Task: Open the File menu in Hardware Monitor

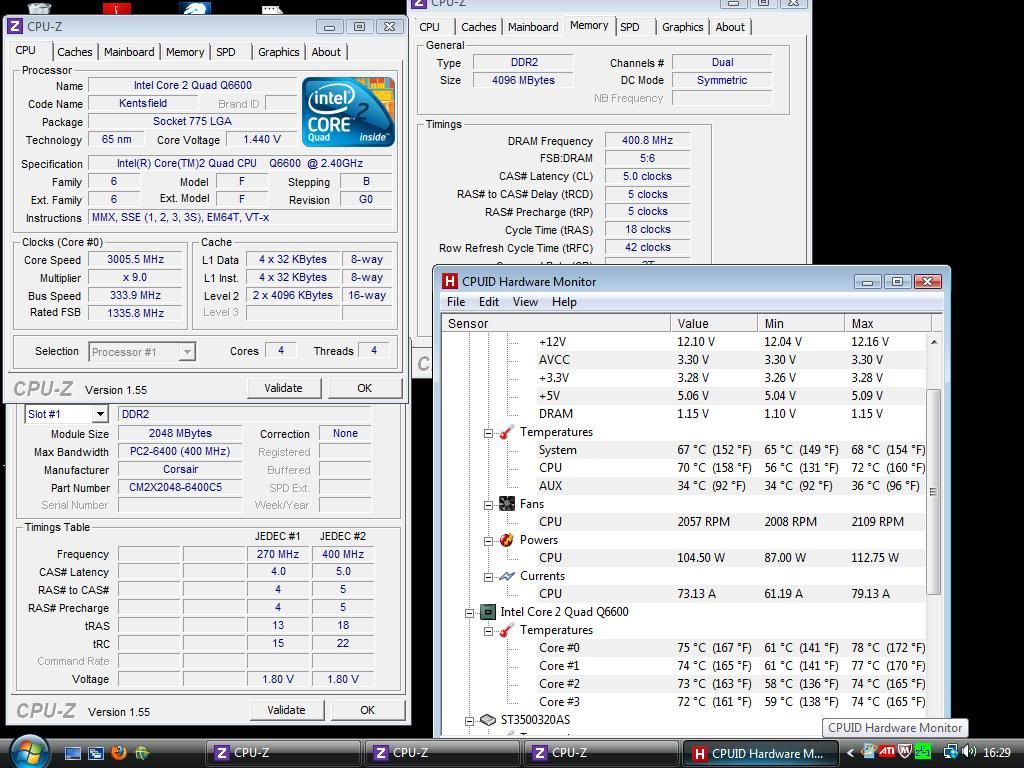Action: pos(456,302)
